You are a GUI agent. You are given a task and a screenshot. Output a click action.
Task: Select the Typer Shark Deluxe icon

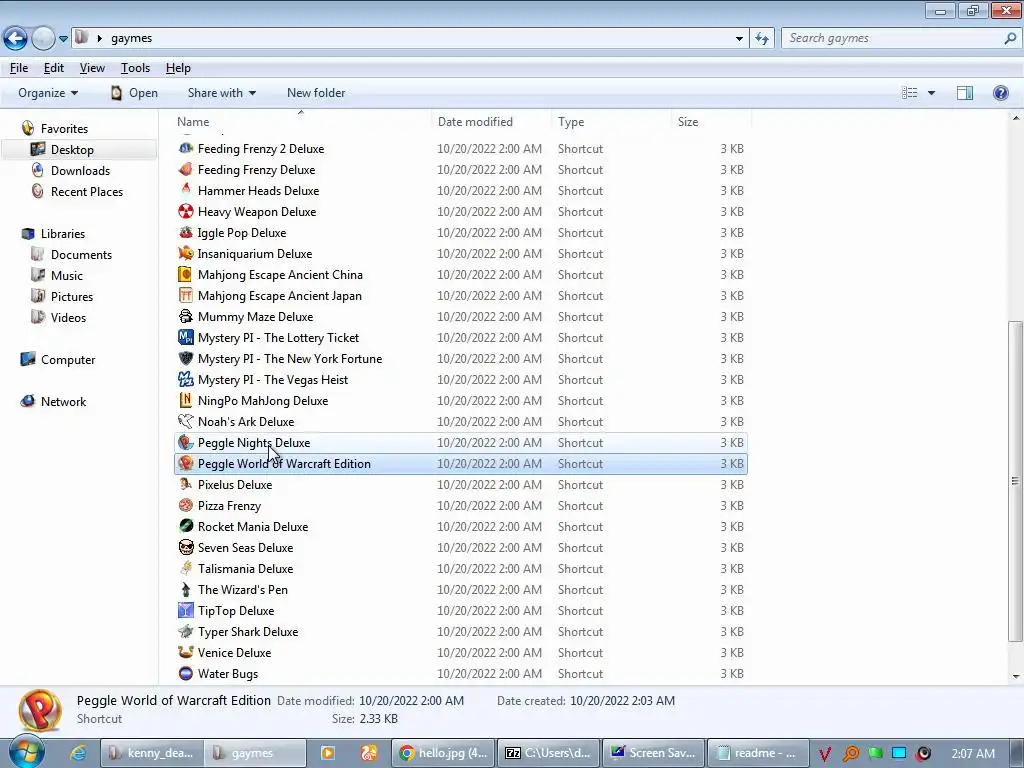click(186, 632)
